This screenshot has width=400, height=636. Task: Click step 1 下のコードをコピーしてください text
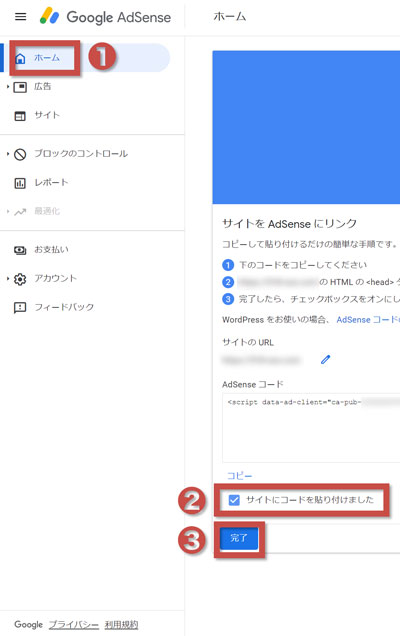pos(303,265)
